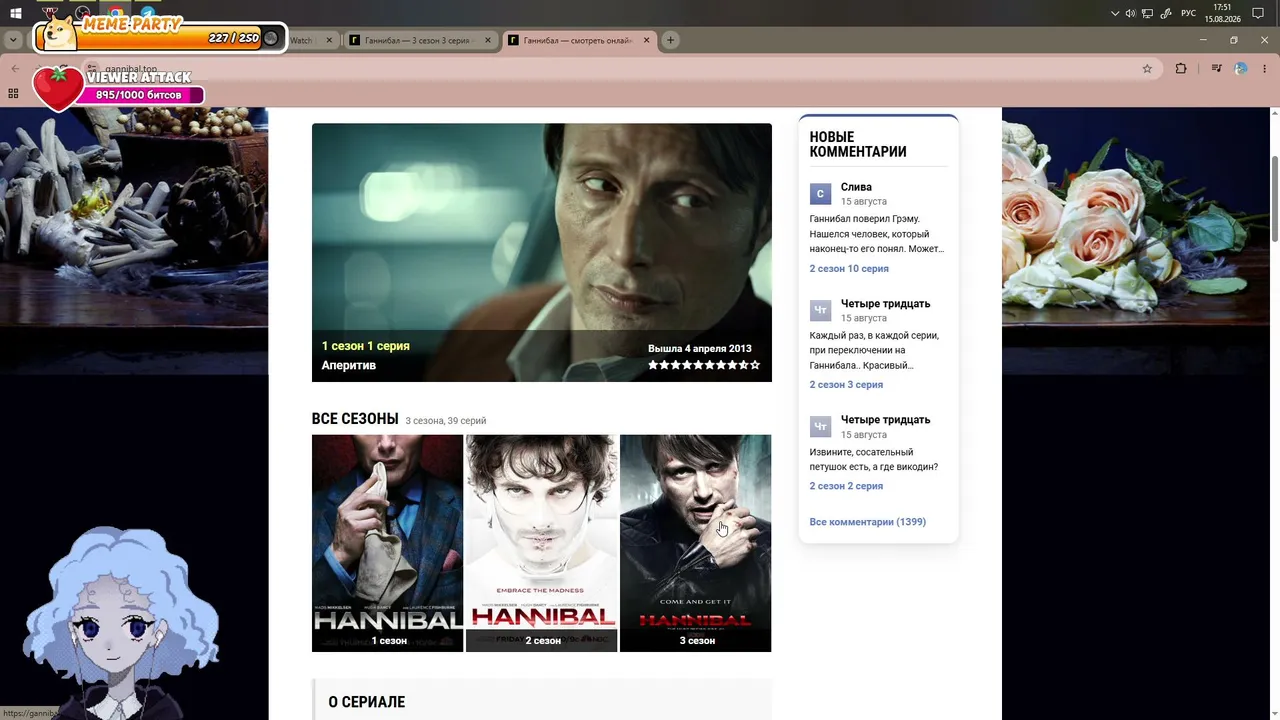This screenshot has width=1280, height=720.
Task: Open Chrome's tab search dropdown
Action: [x=13, y=40]
